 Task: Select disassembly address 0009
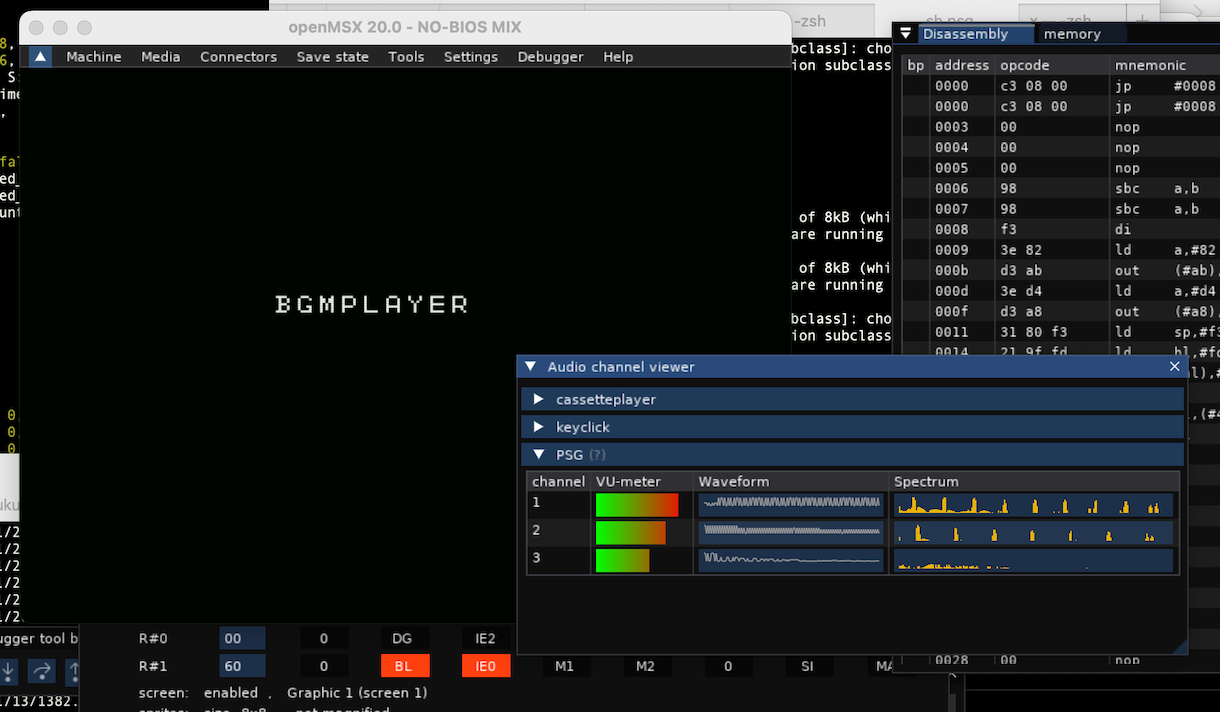951,250
